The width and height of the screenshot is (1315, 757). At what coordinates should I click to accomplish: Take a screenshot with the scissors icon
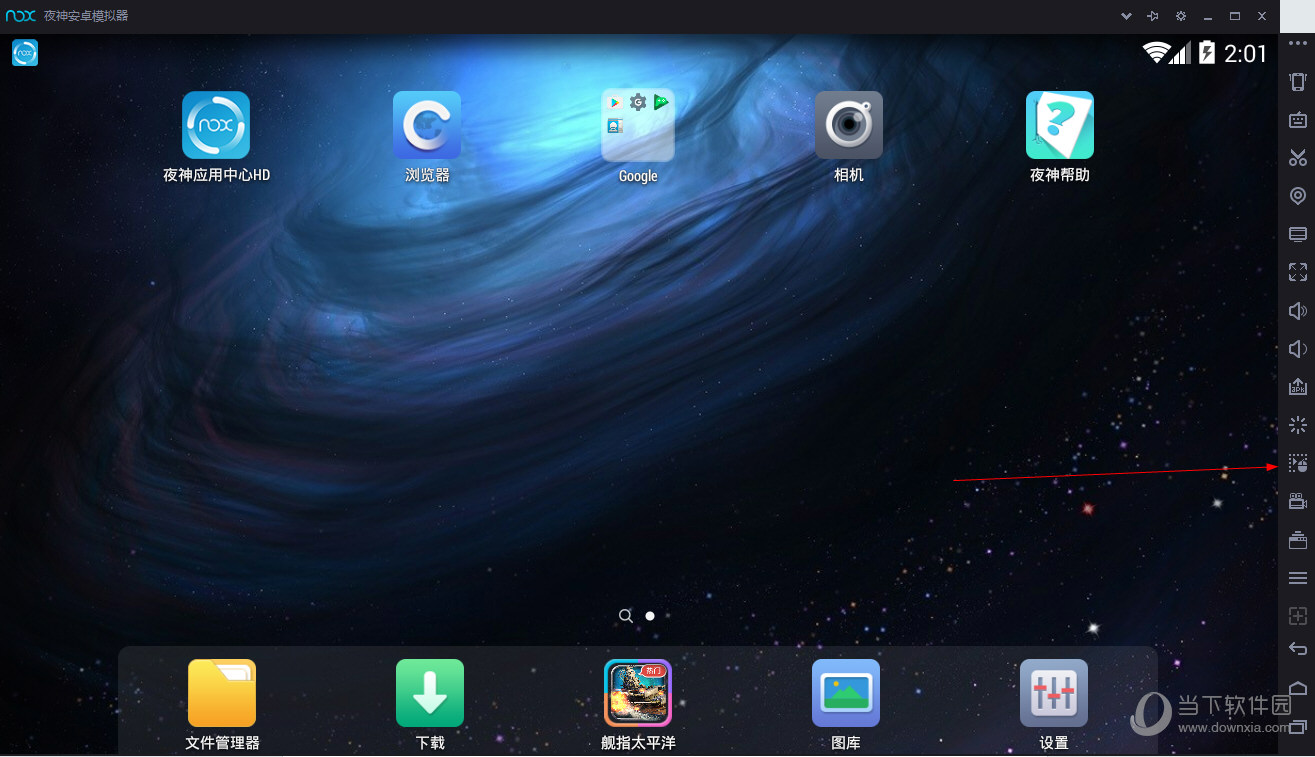(x=1297, y=158)
